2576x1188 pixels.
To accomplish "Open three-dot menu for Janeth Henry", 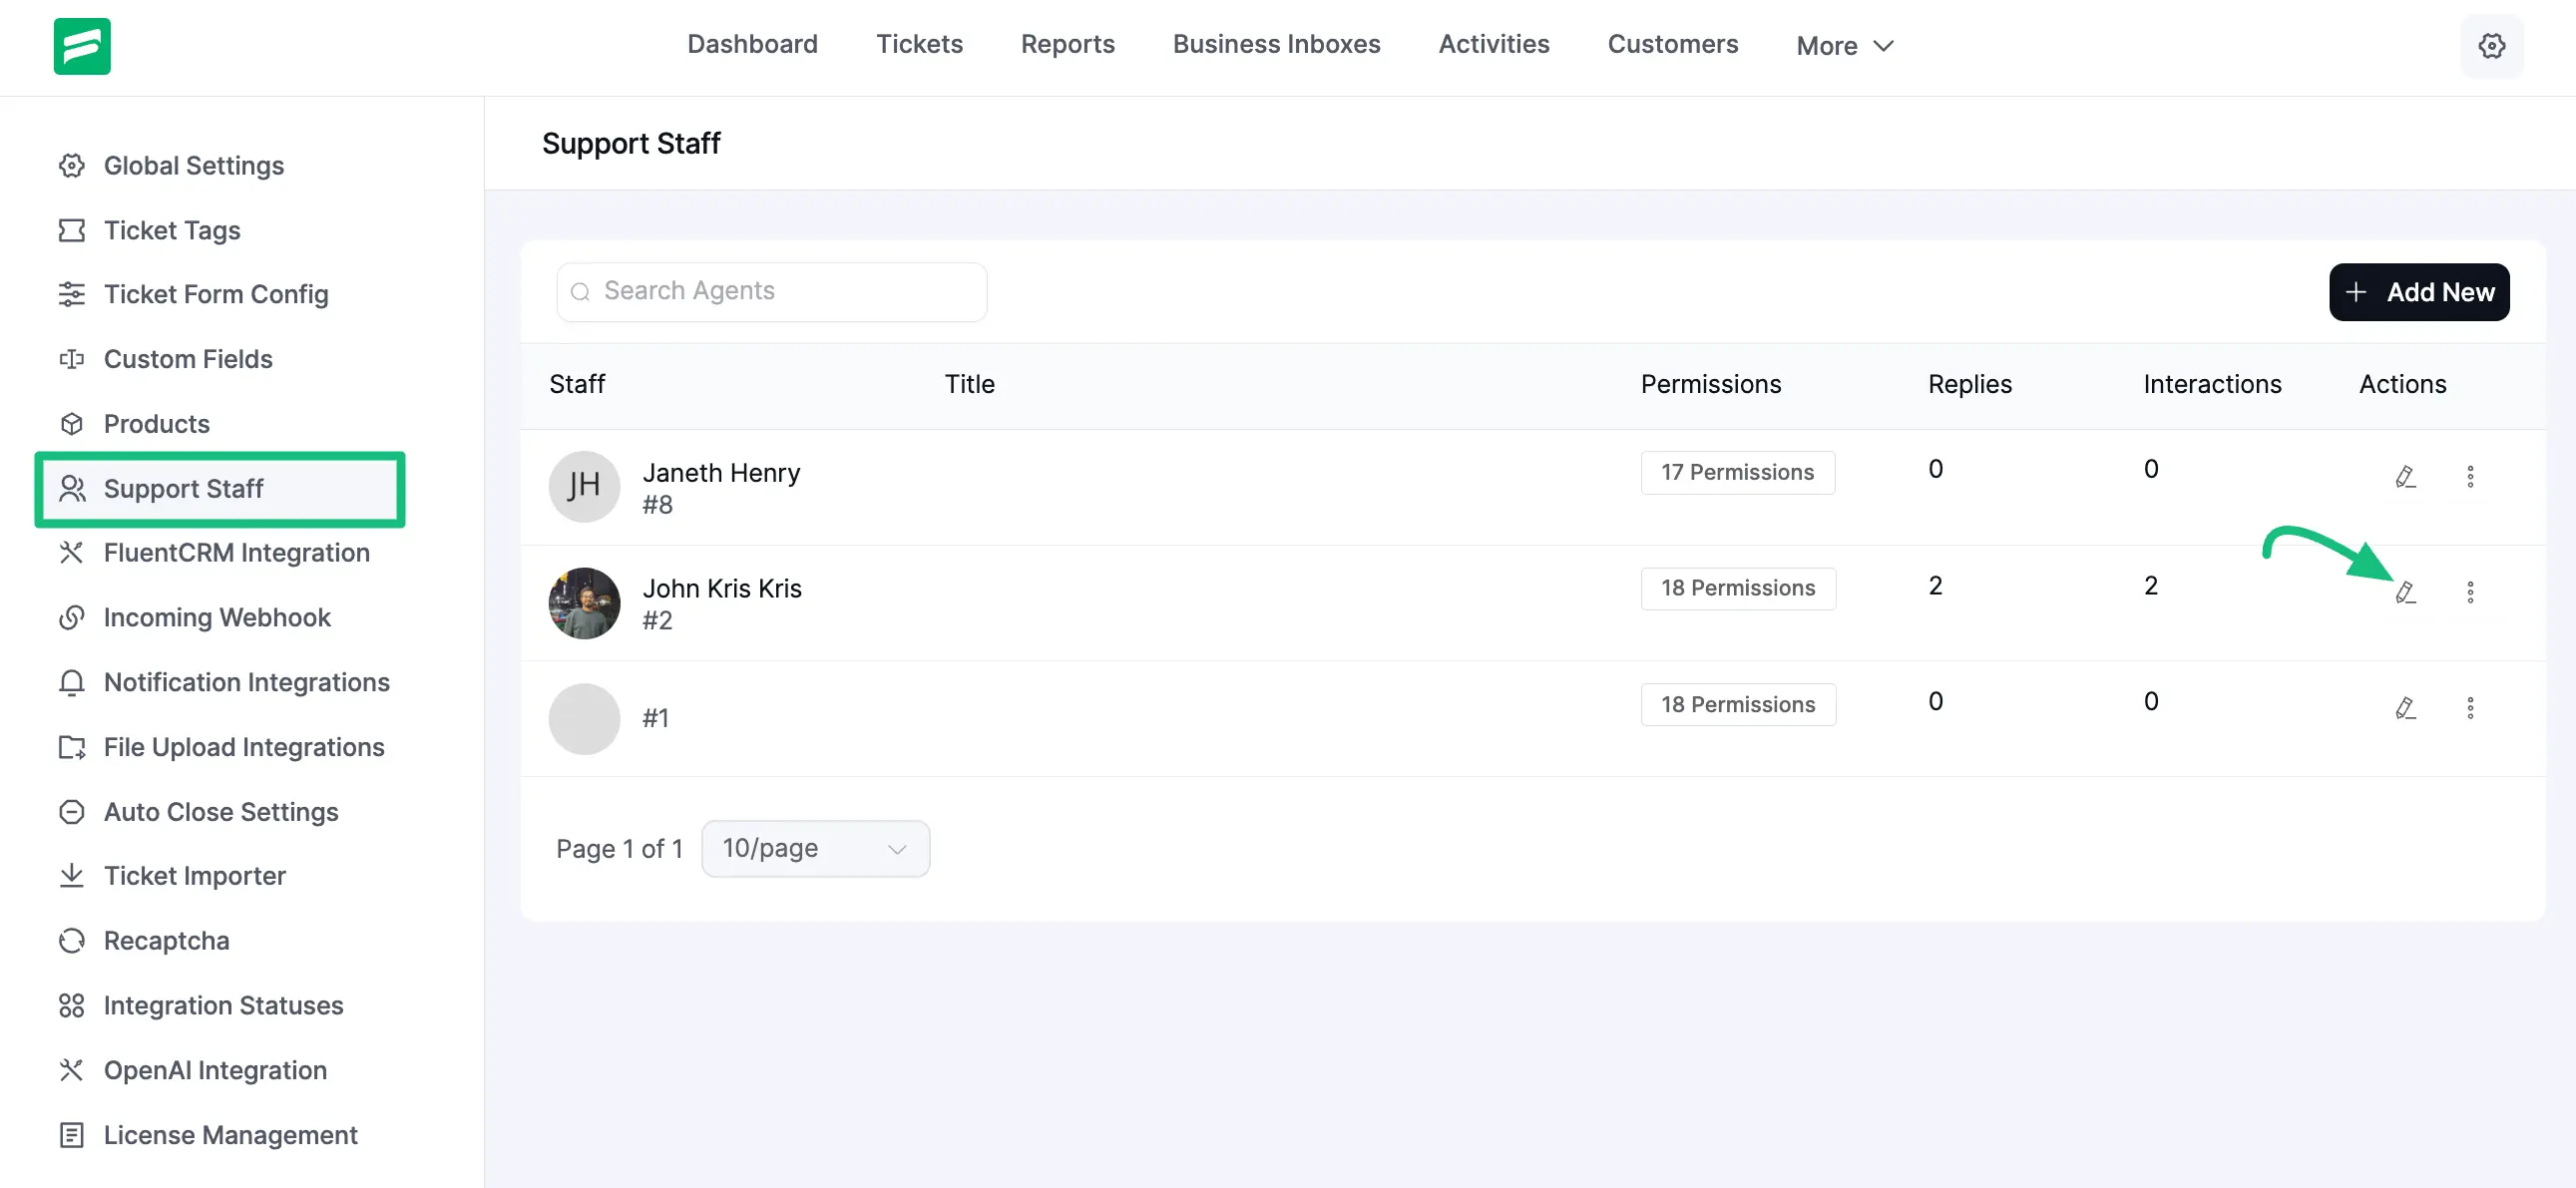I will [2469, 477].
